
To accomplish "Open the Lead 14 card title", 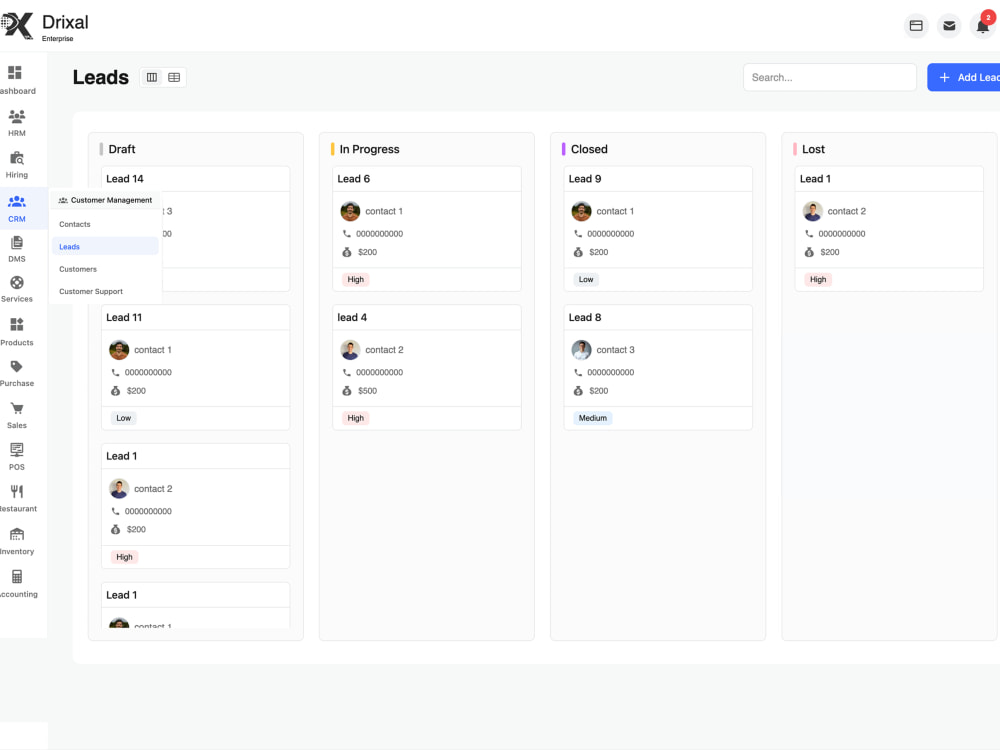I will [x=125, y=179].
